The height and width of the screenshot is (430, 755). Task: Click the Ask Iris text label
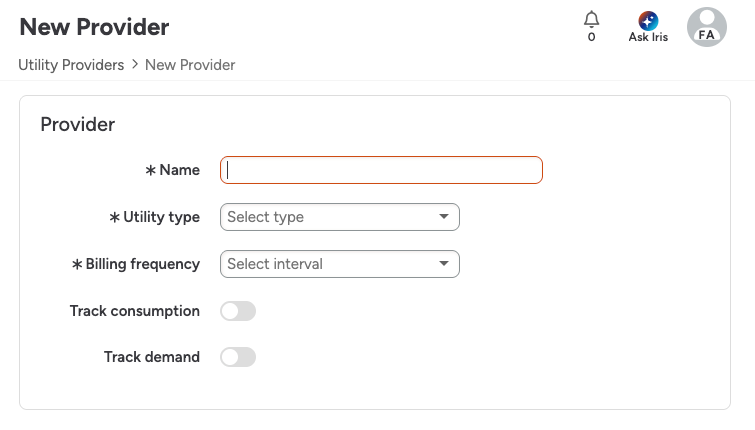pos(648,38)
